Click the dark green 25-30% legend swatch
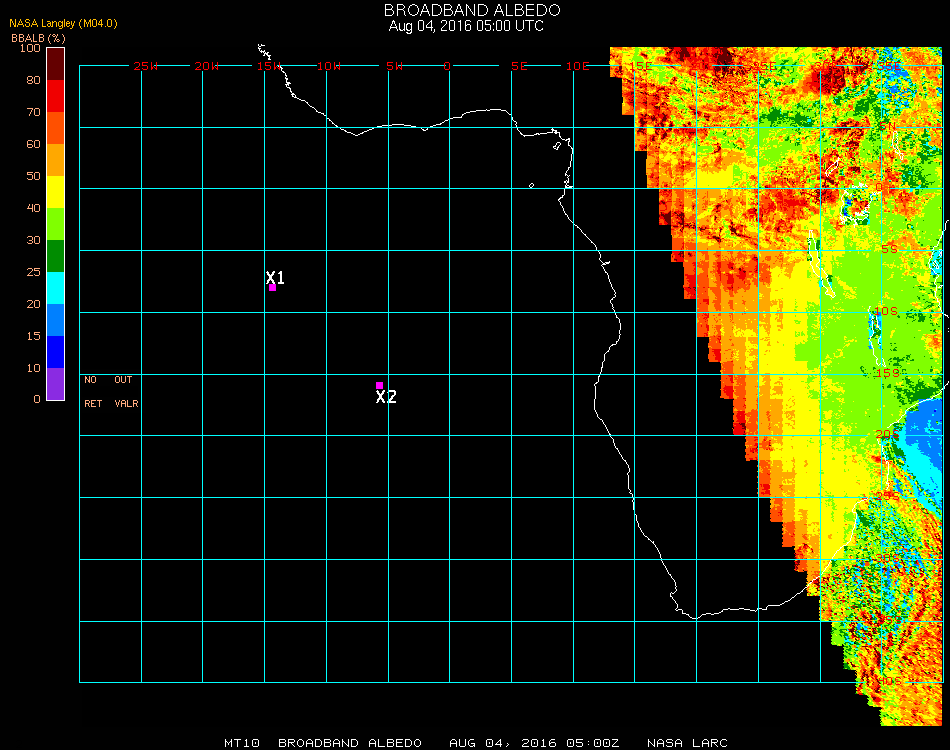The image size is (950, 750). pos(55,256)
